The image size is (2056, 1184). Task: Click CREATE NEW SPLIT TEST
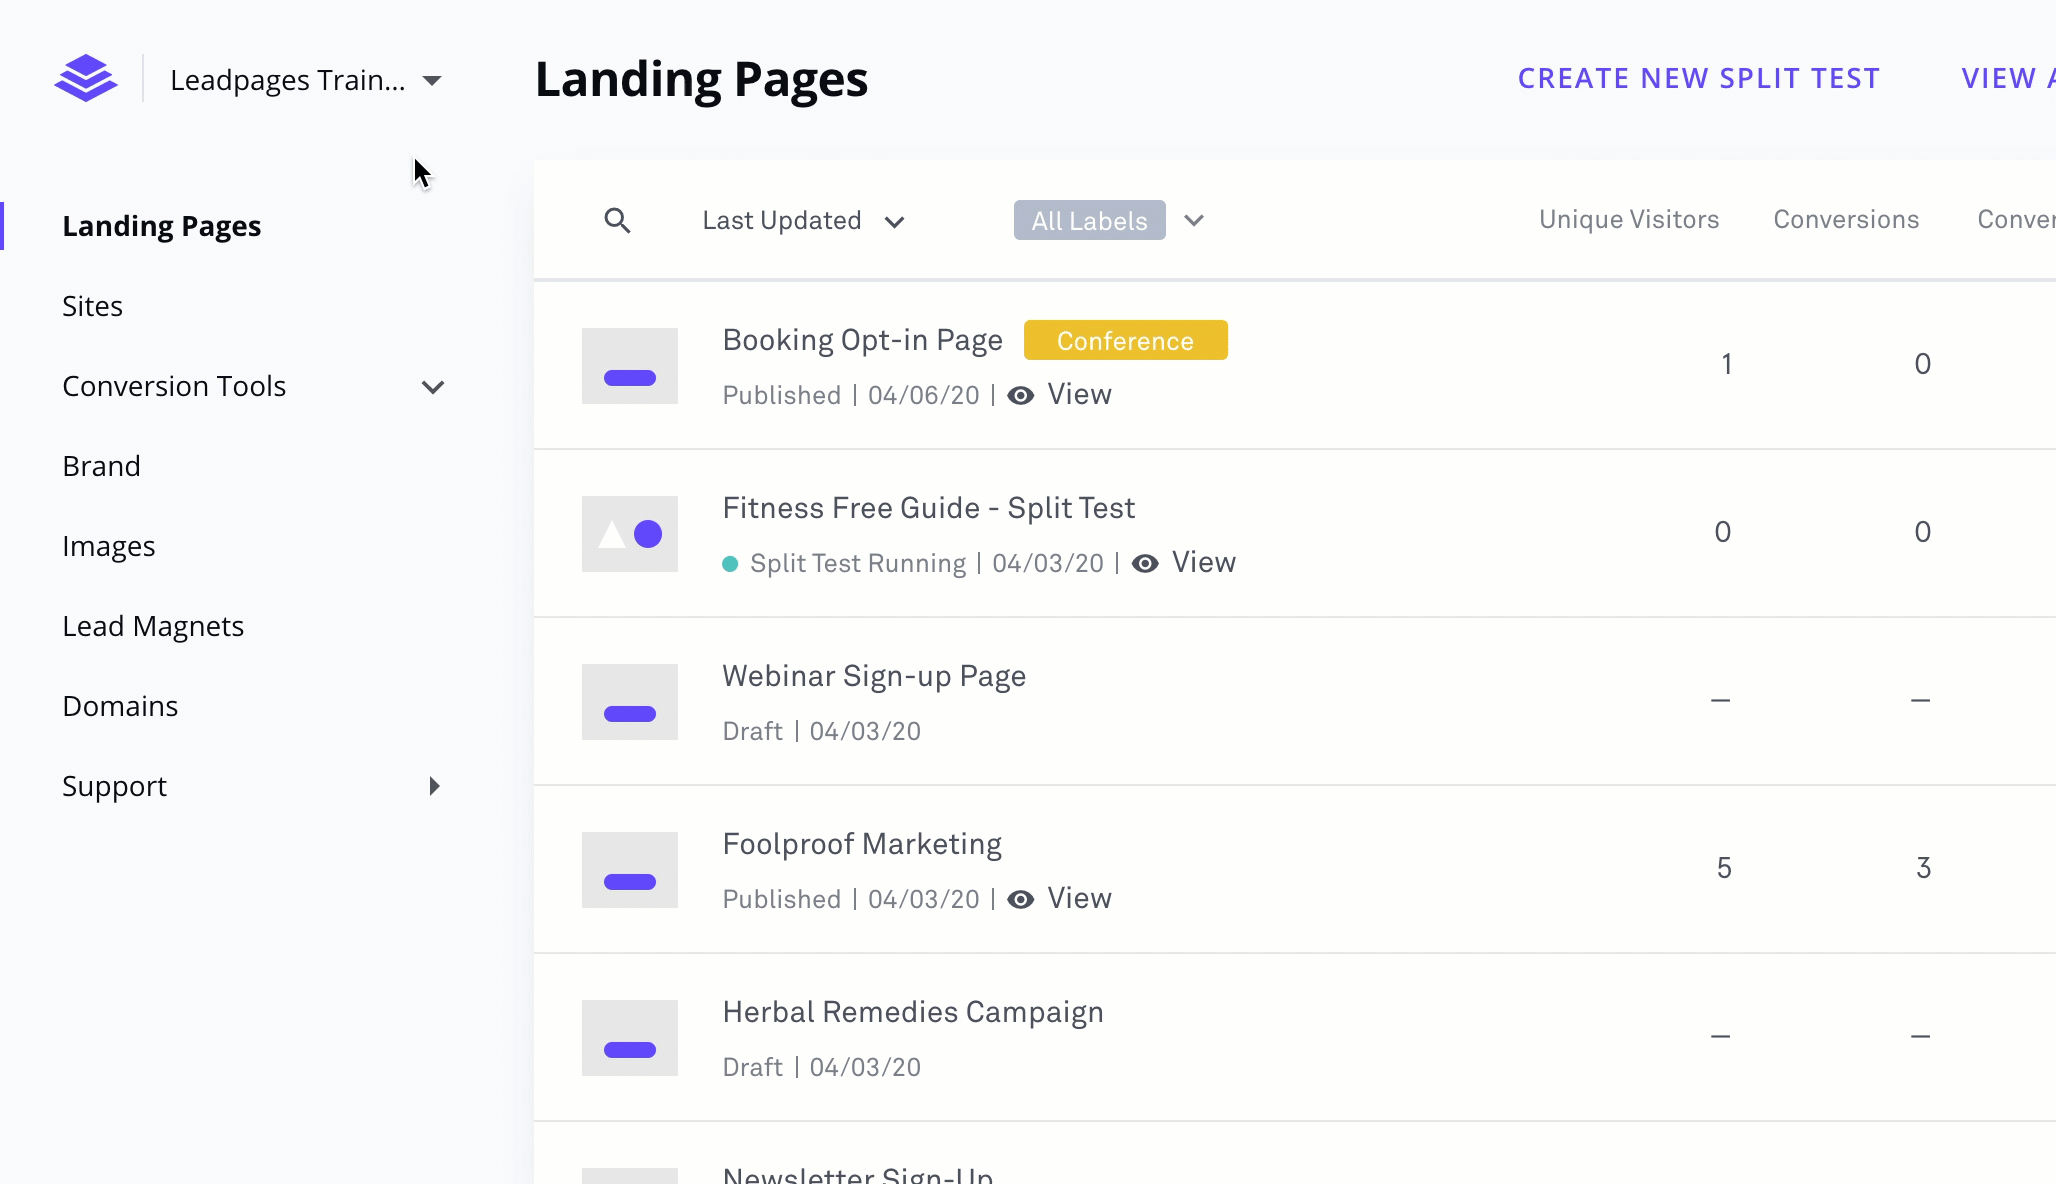point(1700,78)
